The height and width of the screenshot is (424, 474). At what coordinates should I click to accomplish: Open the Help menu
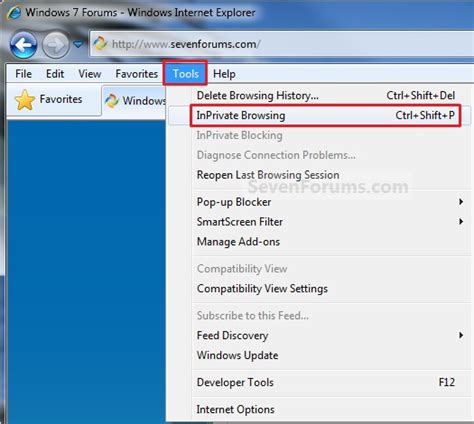(x=224, y=74)
